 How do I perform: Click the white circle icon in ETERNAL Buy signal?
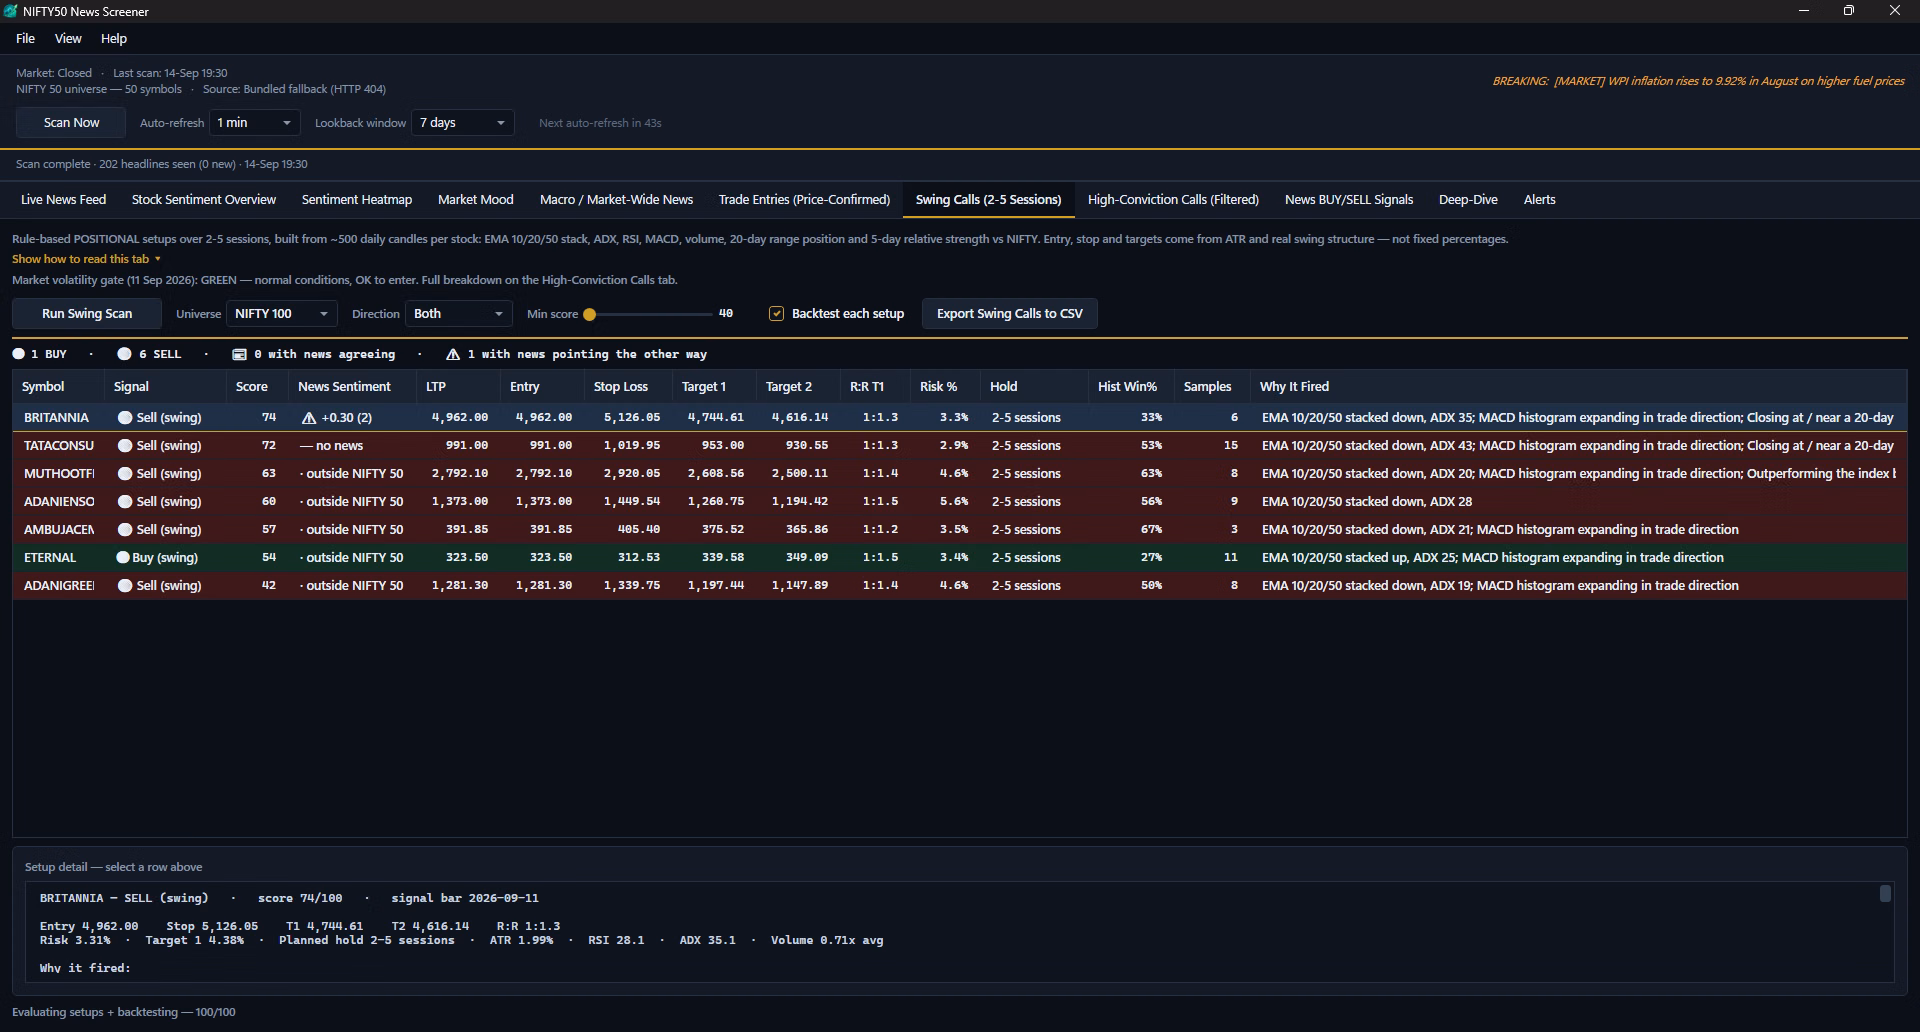[x=123, y=558]
